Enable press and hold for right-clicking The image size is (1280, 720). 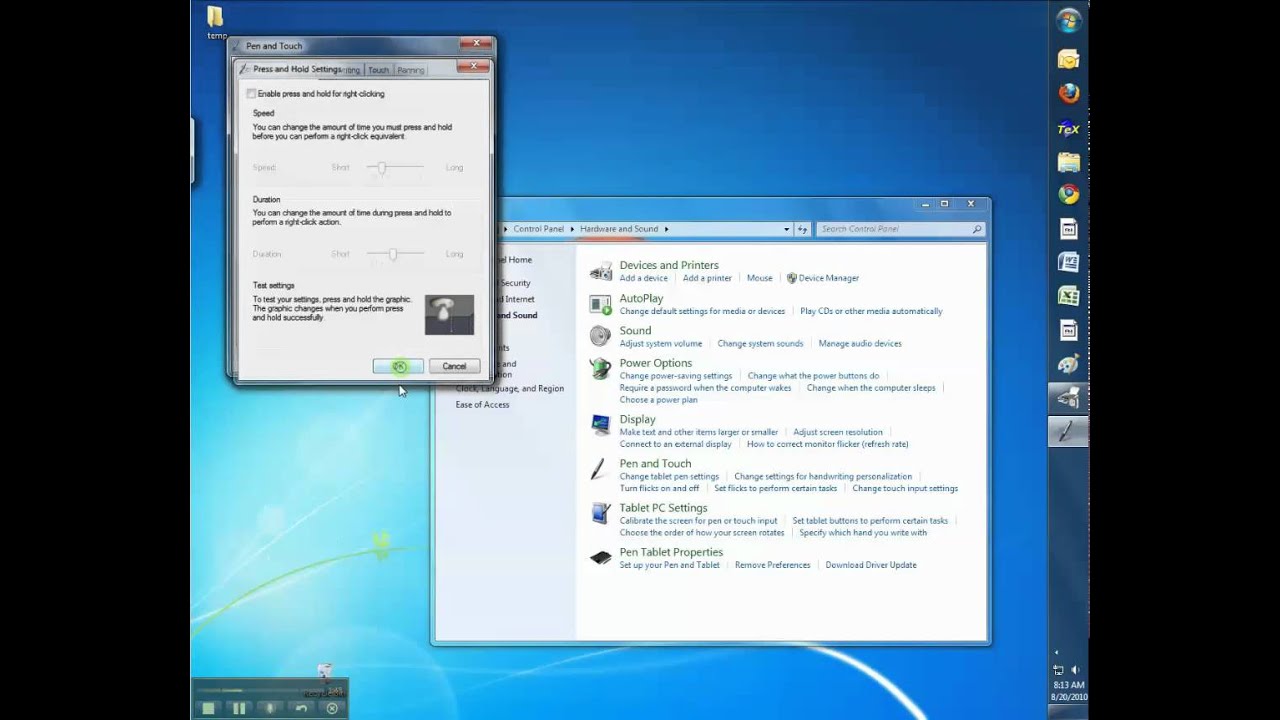click(252, 94)
